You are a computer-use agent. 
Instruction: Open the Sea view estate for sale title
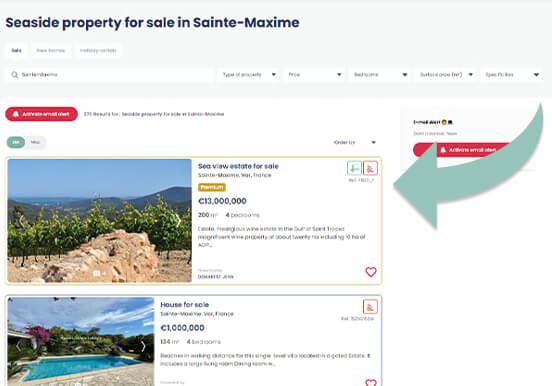tap(238, 166)
